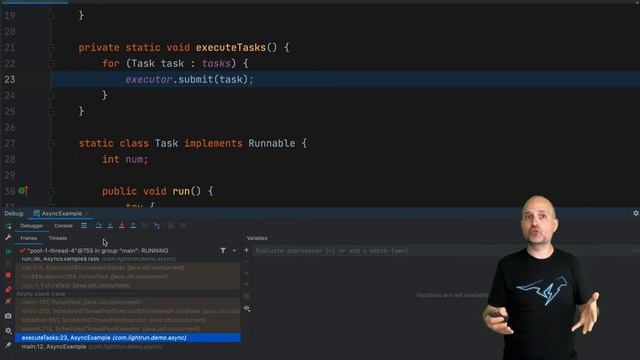The image size is (640, 360).
Task: Click the Step Into icon
Action: (x=110, y=225)
